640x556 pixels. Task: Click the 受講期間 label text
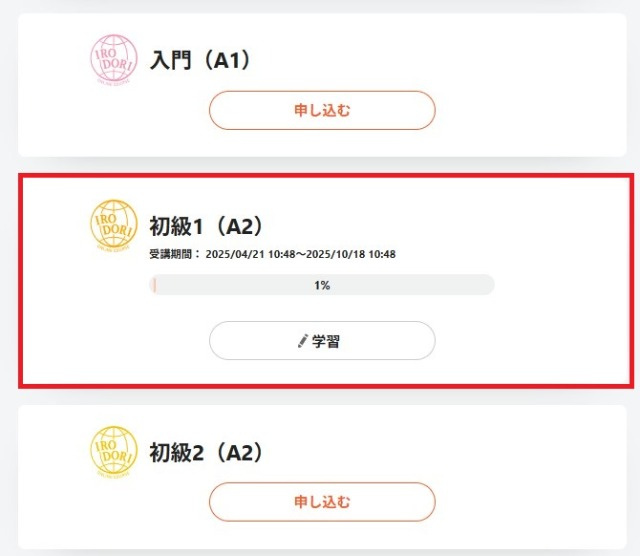click(x=170, y=254)
